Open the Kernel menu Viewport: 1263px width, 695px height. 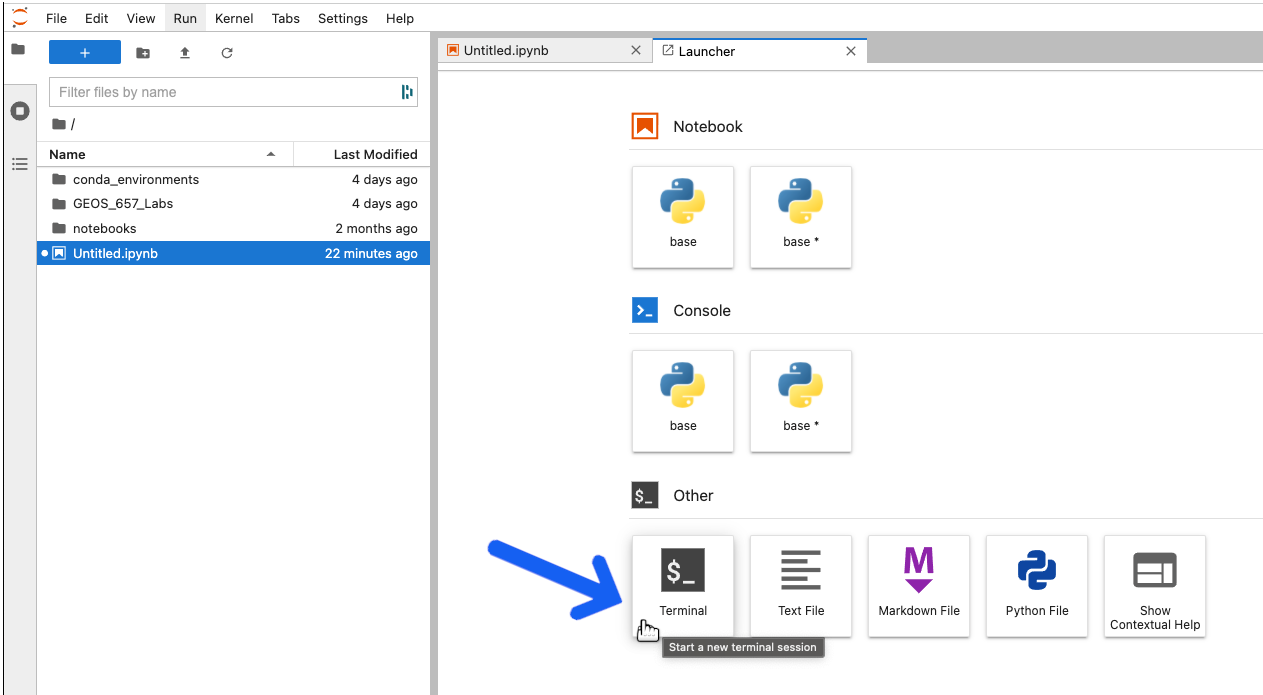pyautogui.click(x=234, y=18)
